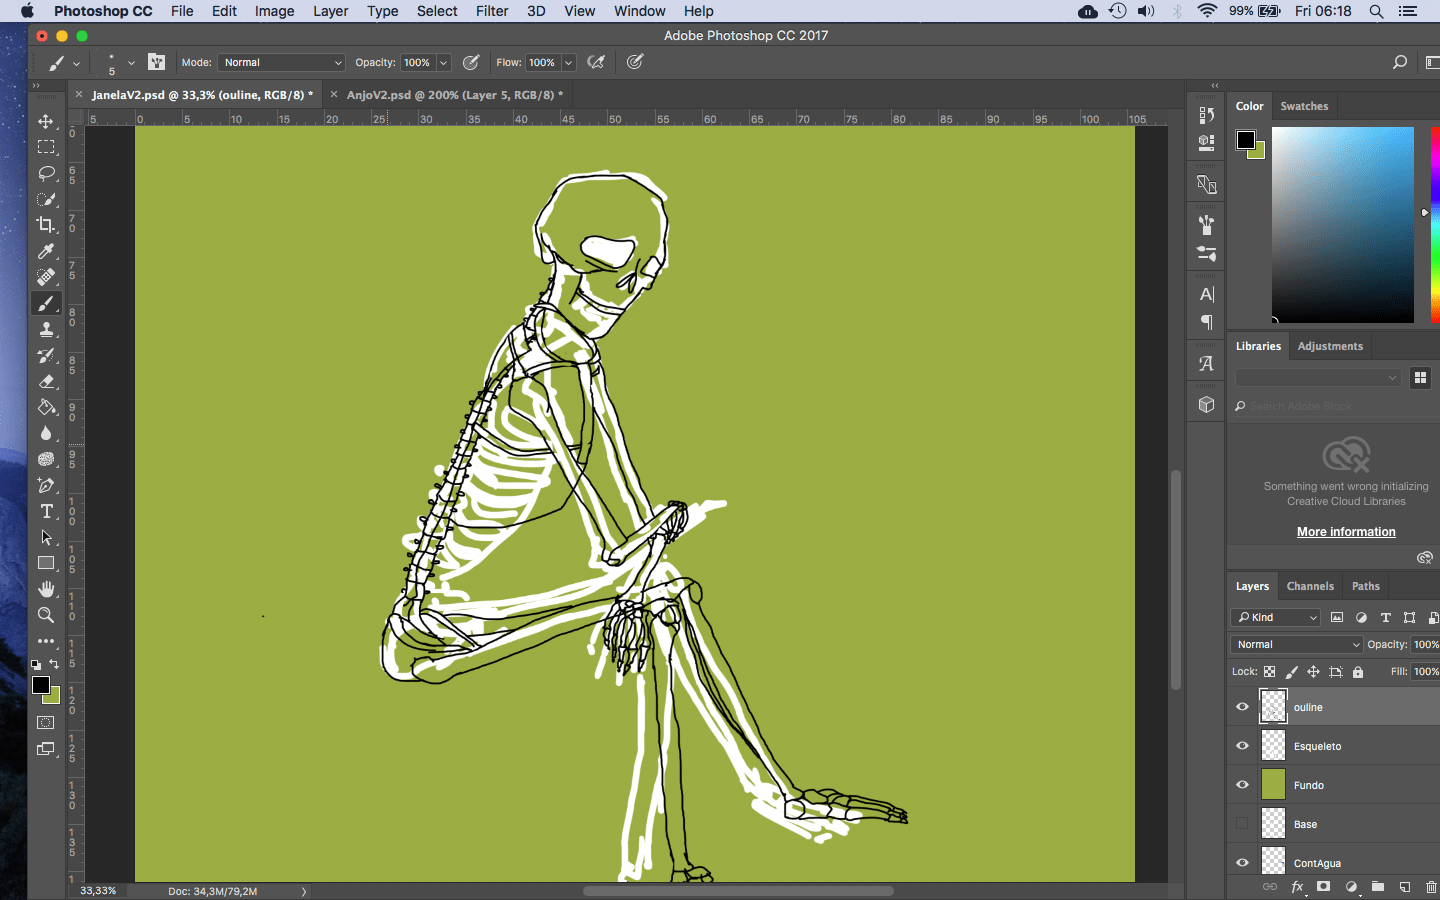The width and height of the screenshot is (1440, 900).
Task: Switch to the AnjoV2.psd document tab
Action: 454,95
